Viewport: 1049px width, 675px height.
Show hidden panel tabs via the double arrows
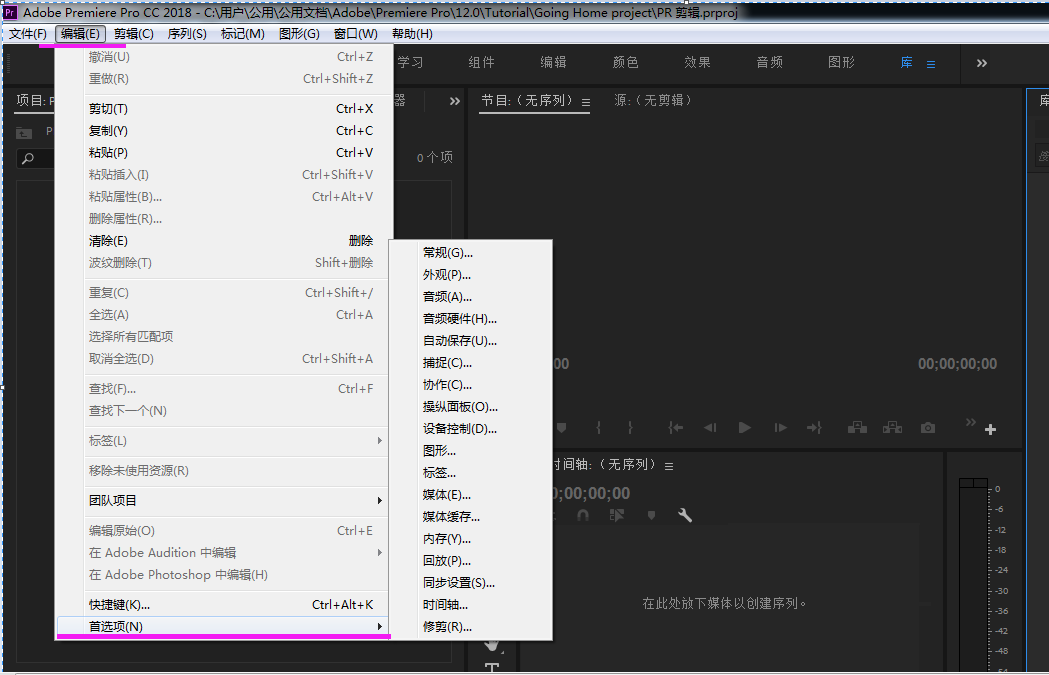(x=455, y=101)
